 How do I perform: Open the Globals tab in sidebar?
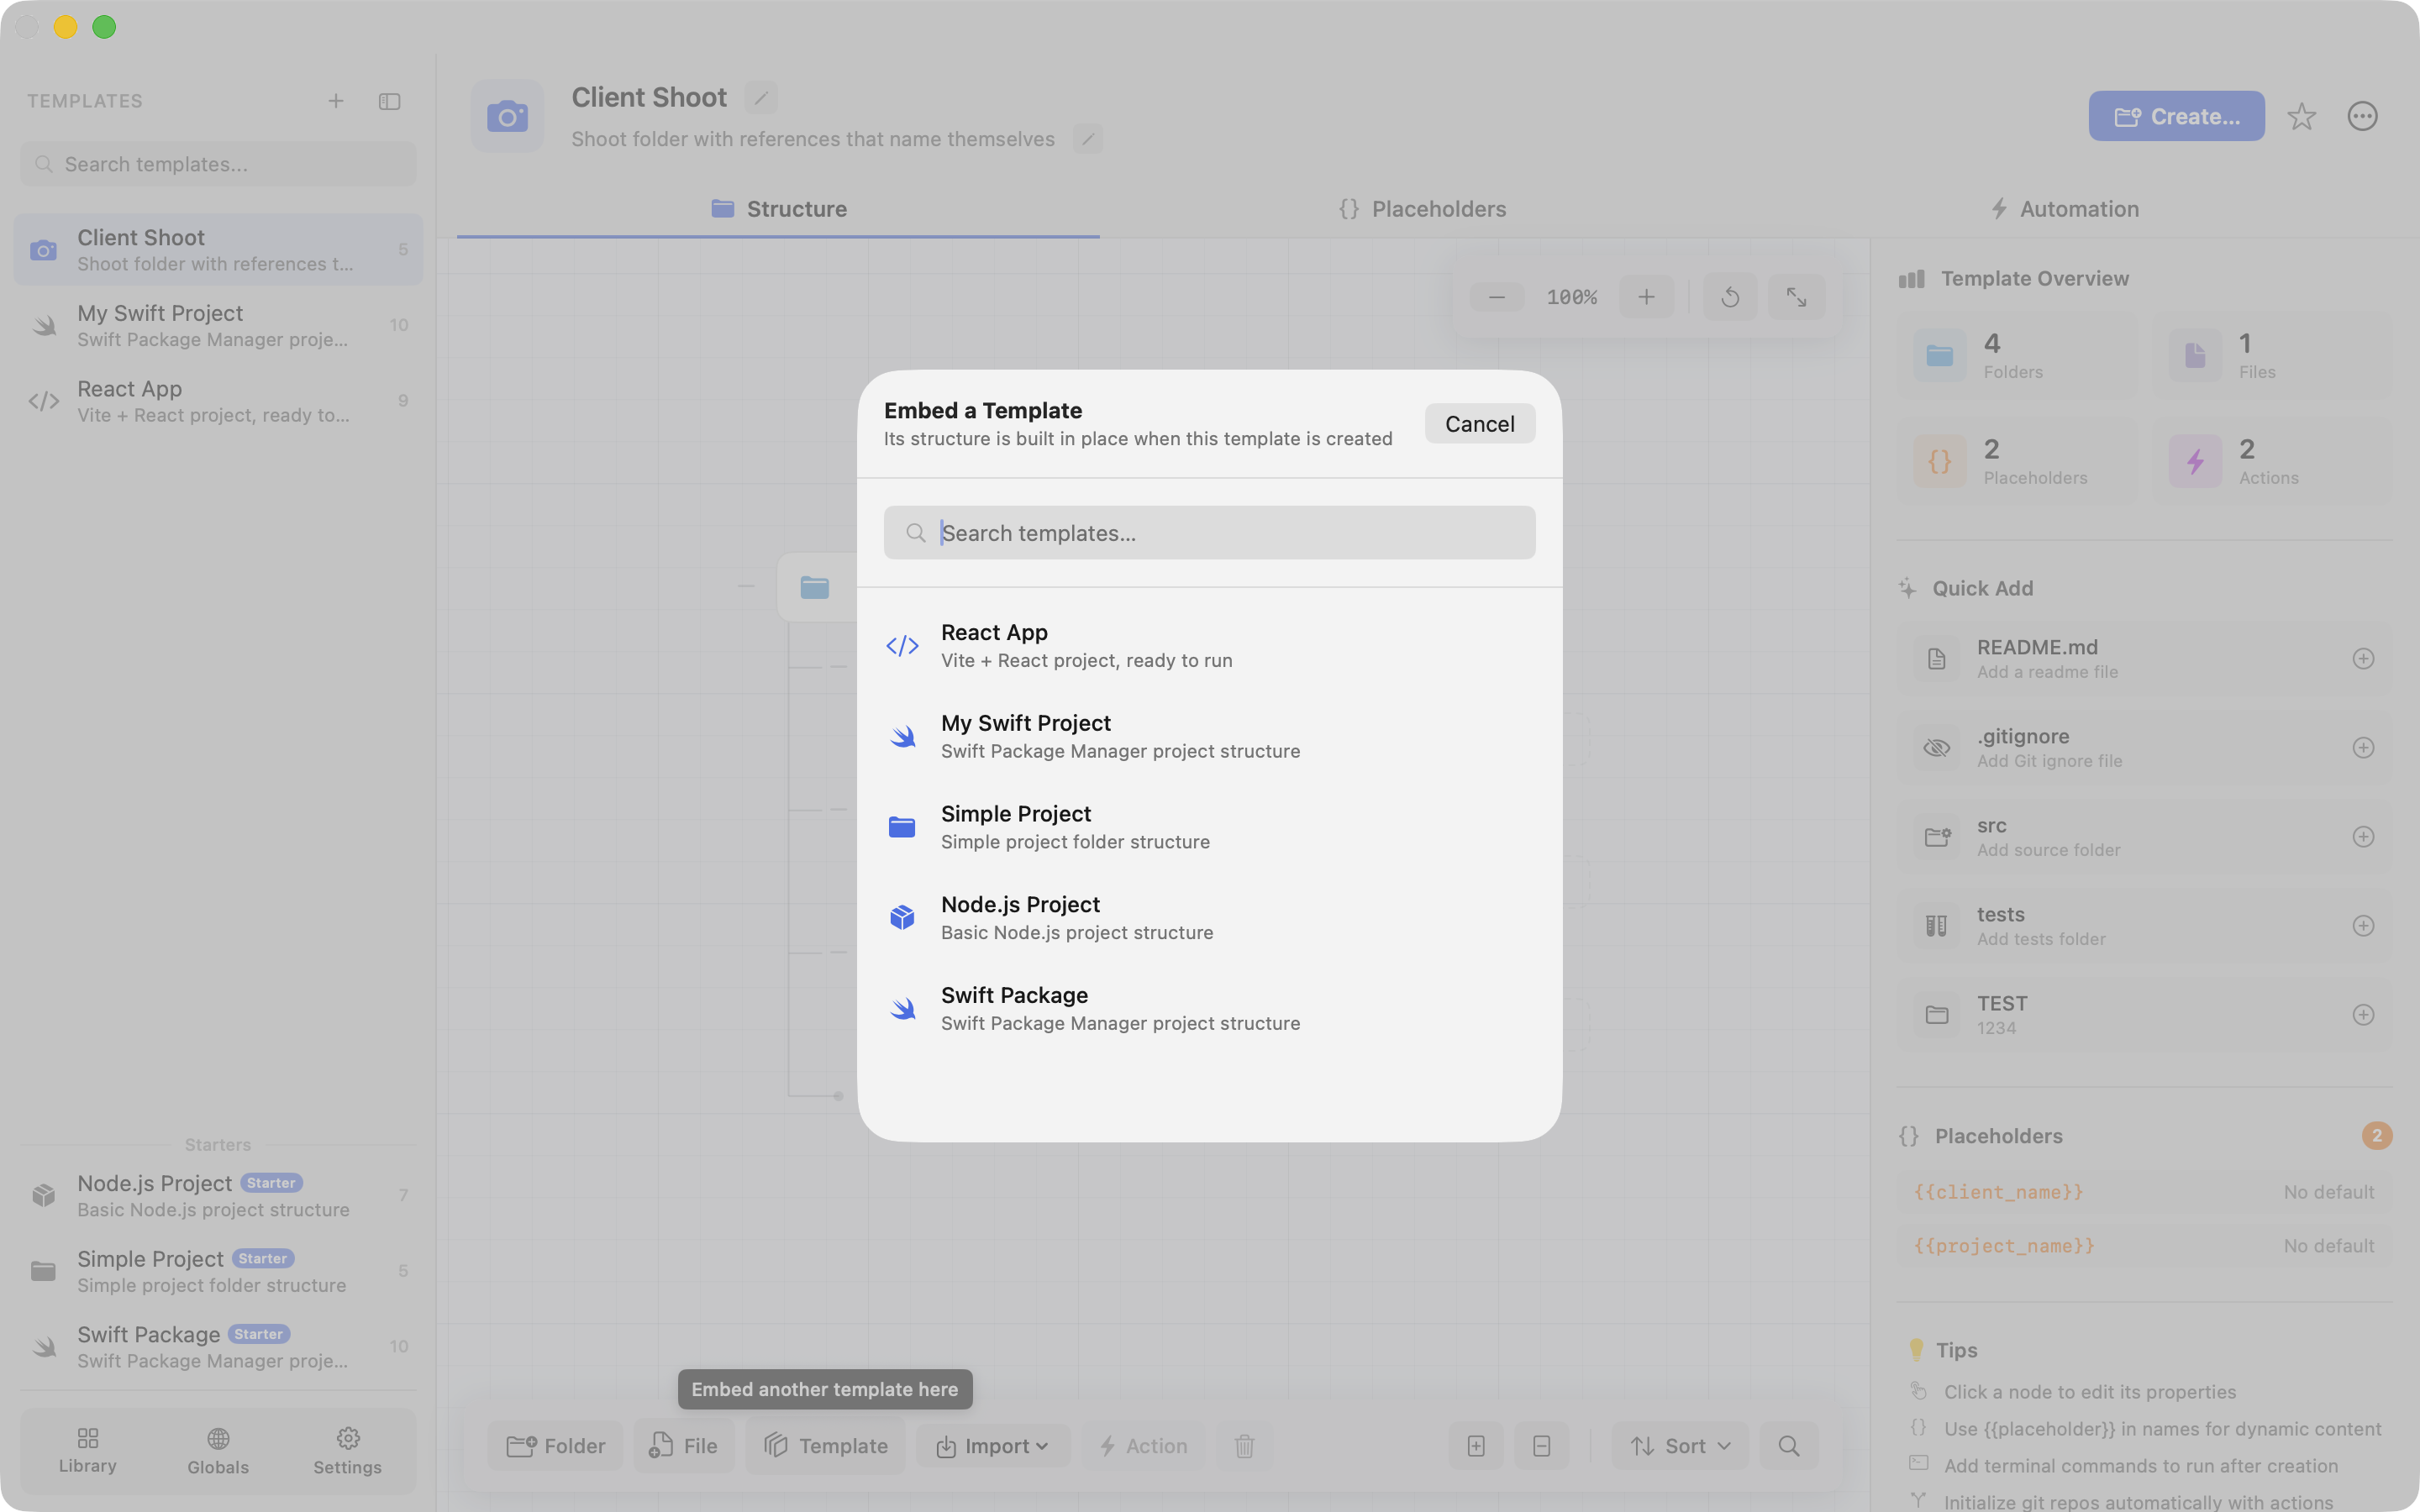[x=218, y=1451]
